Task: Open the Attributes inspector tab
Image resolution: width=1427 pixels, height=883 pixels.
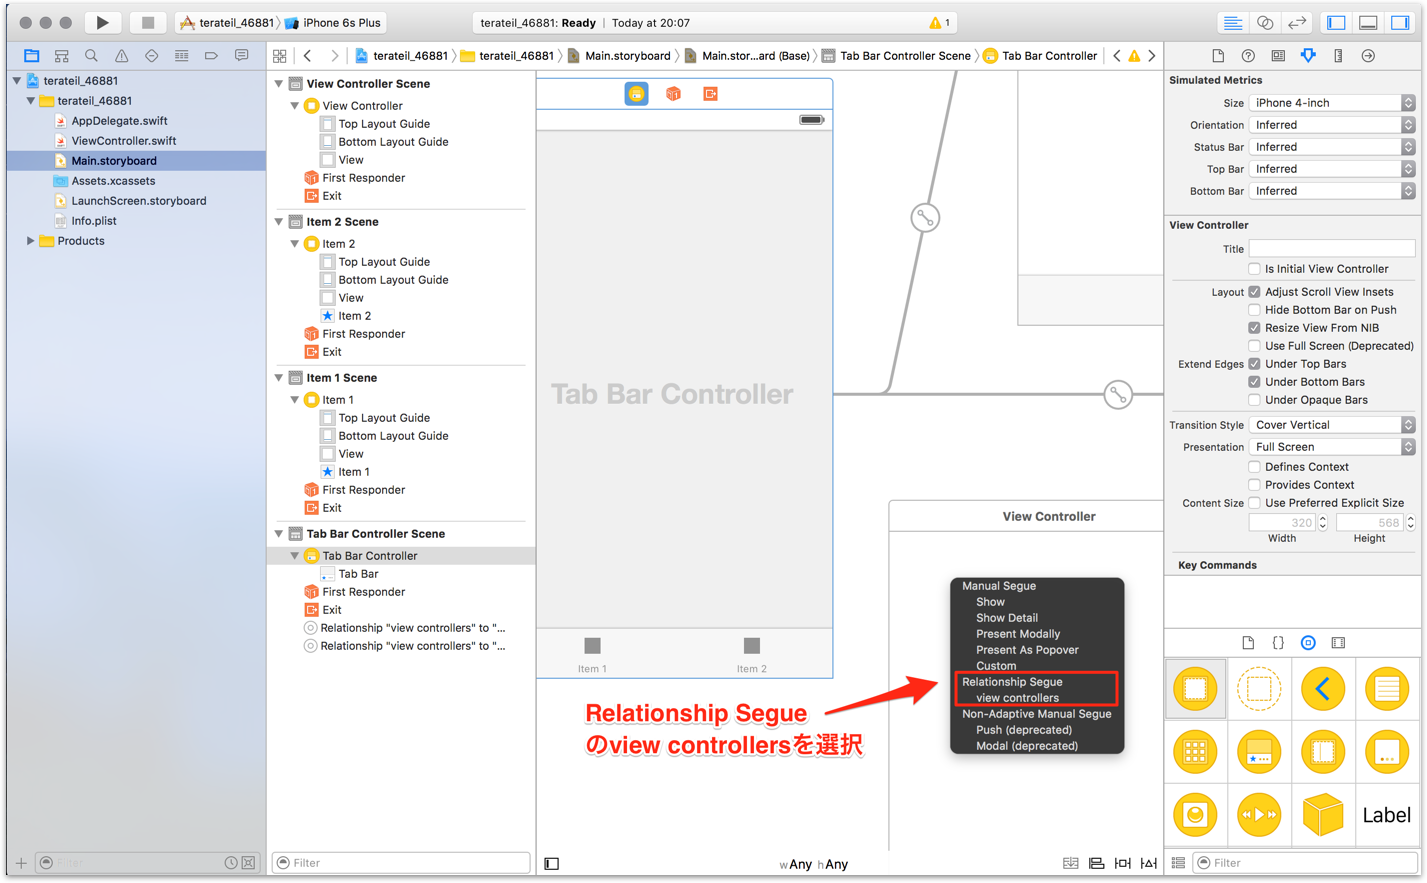Action: (x=1308, y=56)
